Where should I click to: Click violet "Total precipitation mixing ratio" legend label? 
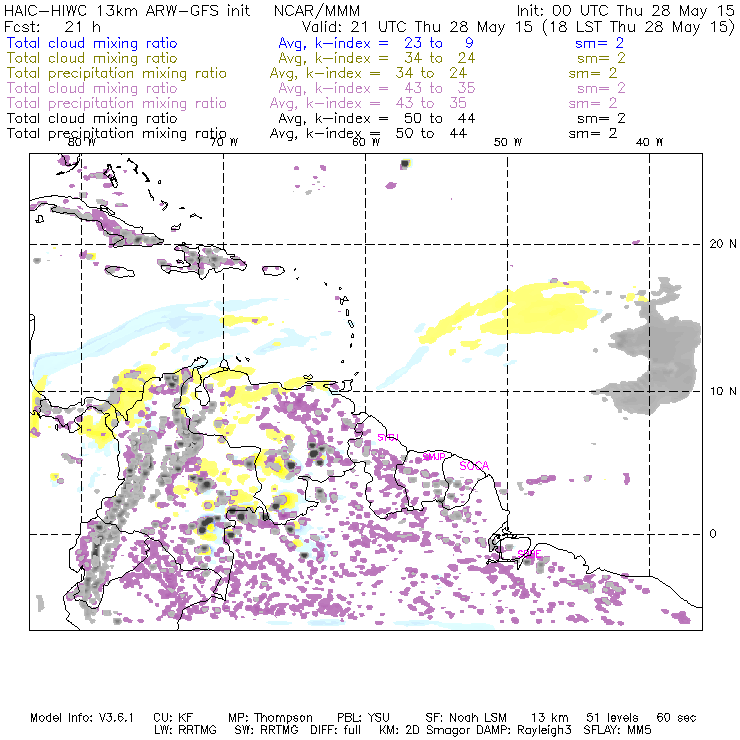click(x=117, y=103)
